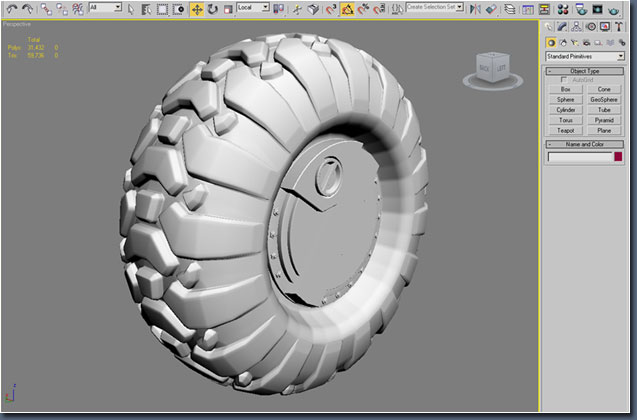This screenshot has height=420, width=637.
Task: Choose the Select Object arrow tool
Action: point(131,9)
